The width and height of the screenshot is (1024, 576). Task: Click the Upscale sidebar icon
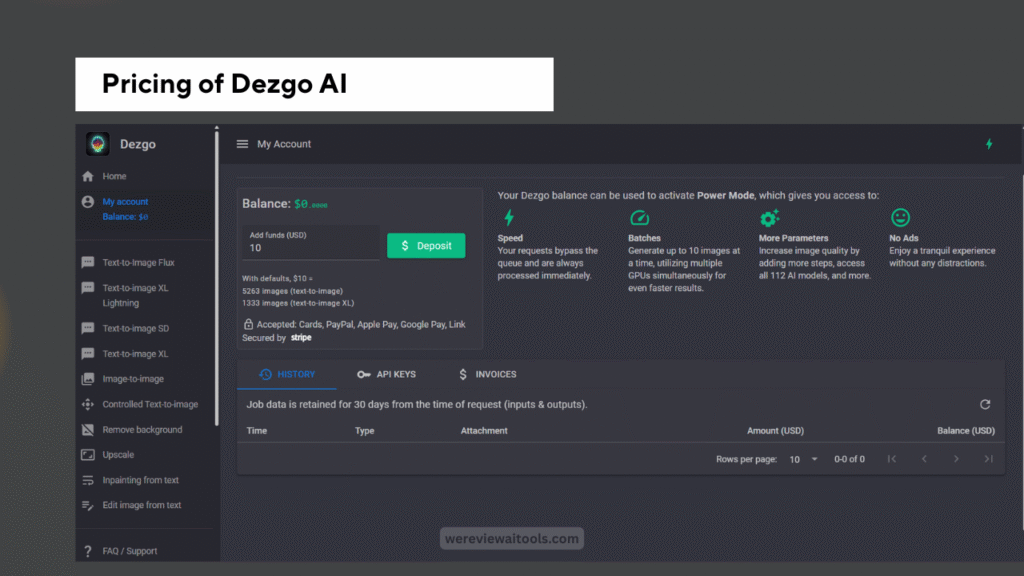tap(88, 455)
